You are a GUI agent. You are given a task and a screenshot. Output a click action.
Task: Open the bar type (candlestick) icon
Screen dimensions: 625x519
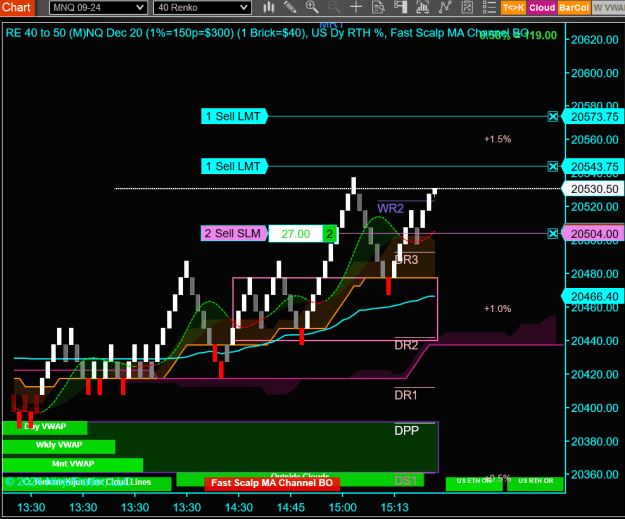[269, 7]
